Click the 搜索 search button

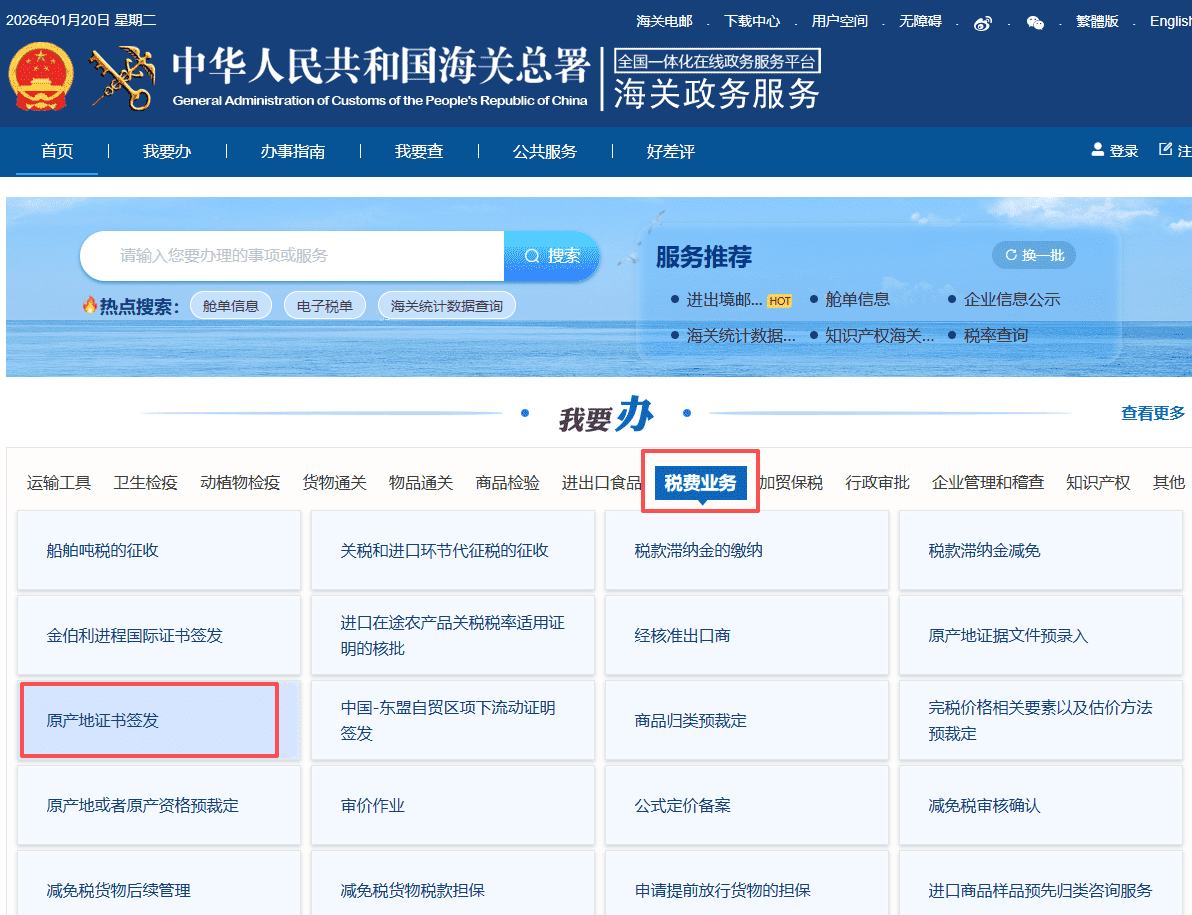point(549,256)
